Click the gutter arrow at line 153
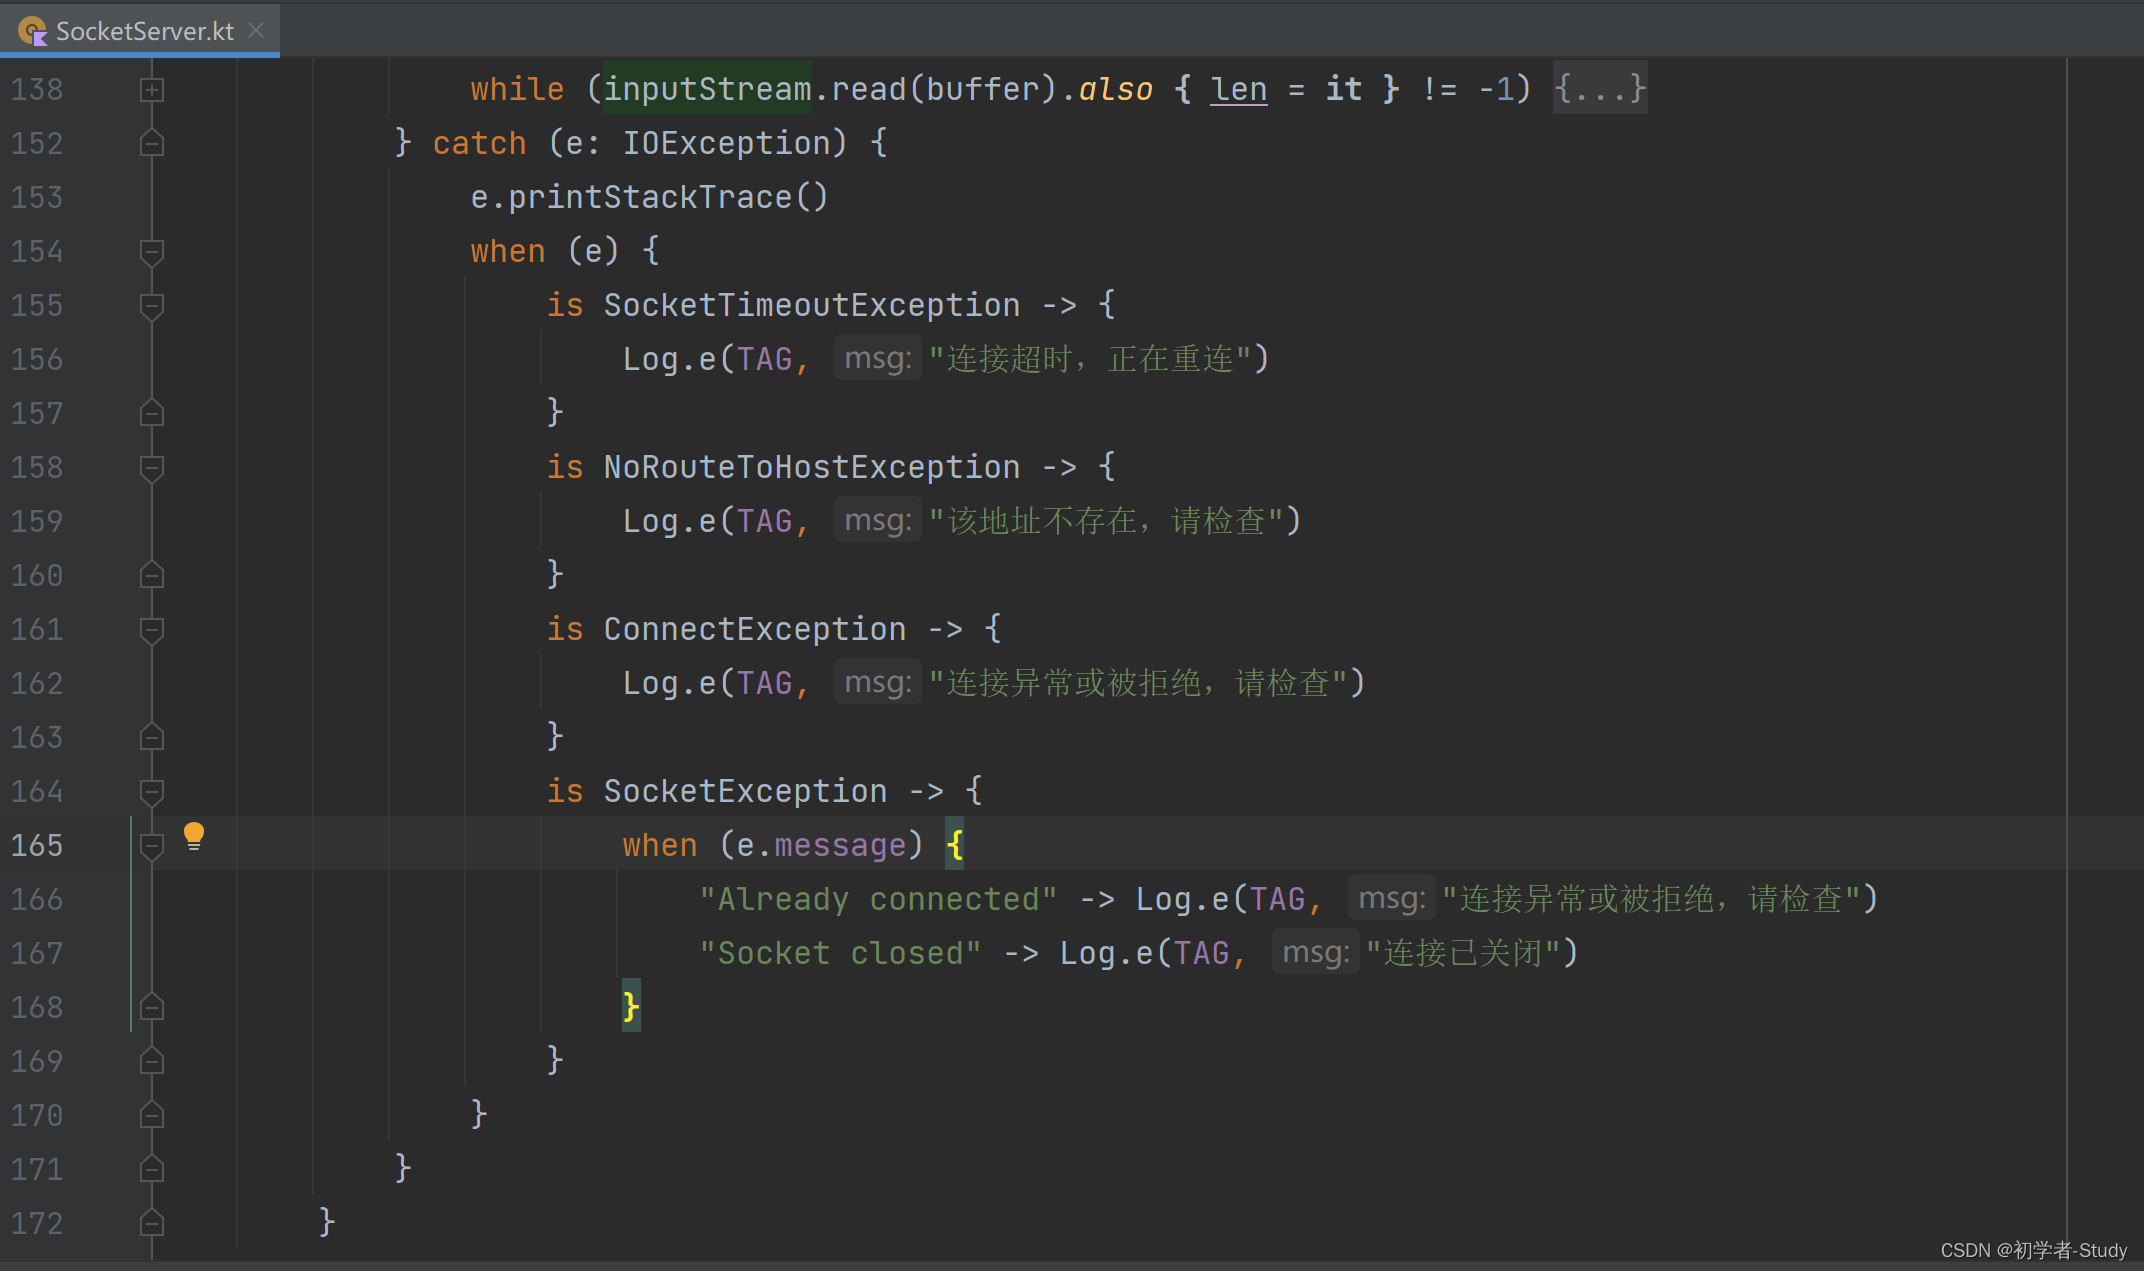This screenshot has height=1271, width=2144. click(x=151, y=197)
